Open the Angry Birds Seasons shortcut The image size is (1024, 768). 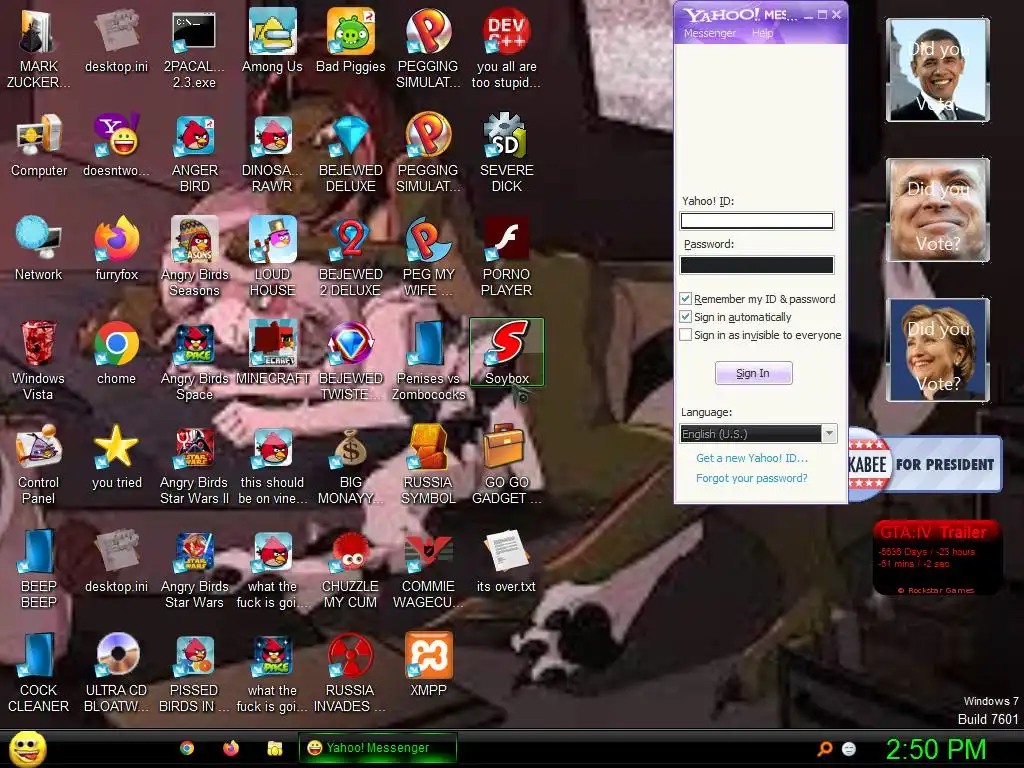coord(194,257)
